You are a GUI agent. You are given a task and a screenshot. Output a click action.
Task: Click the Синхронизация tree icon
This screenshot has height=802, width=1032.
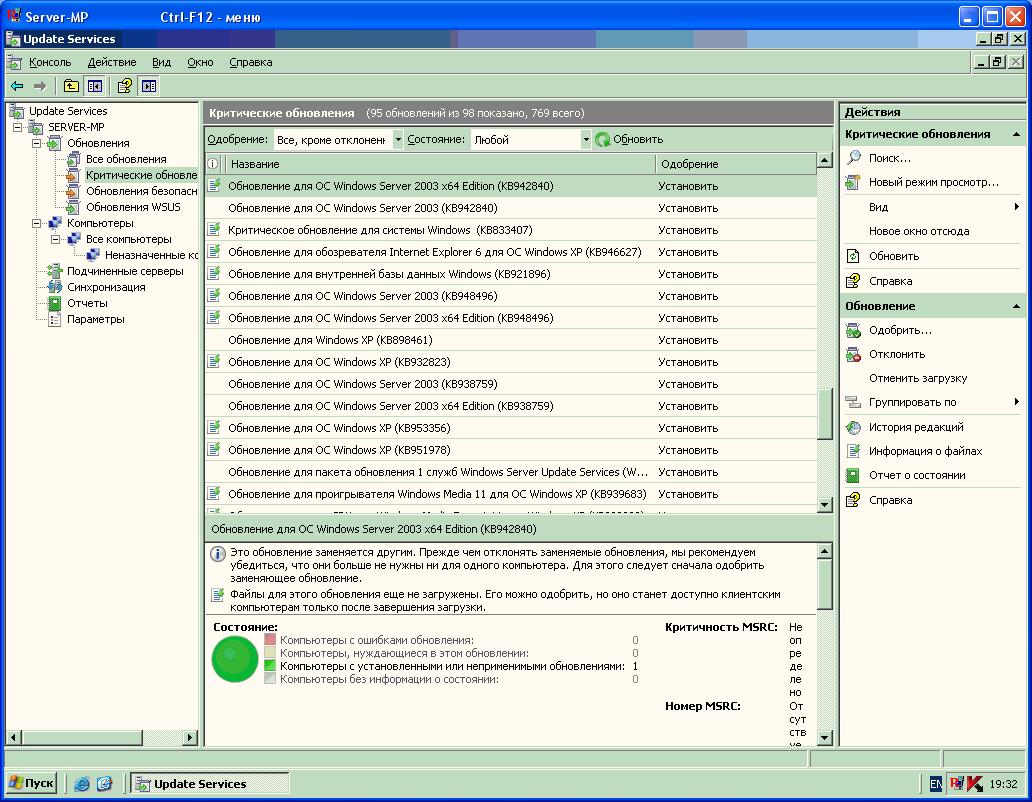click(55, 287)
